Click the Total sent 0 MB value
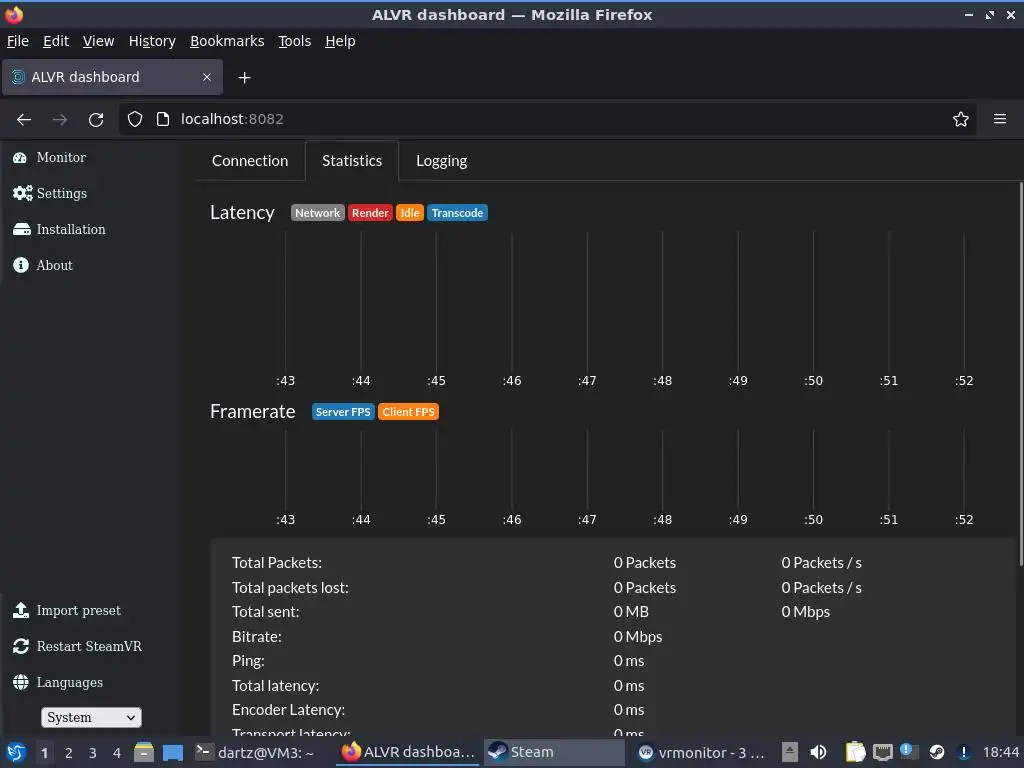Image resolution: width=1024 pixels, height=768 pixels. 631,612
